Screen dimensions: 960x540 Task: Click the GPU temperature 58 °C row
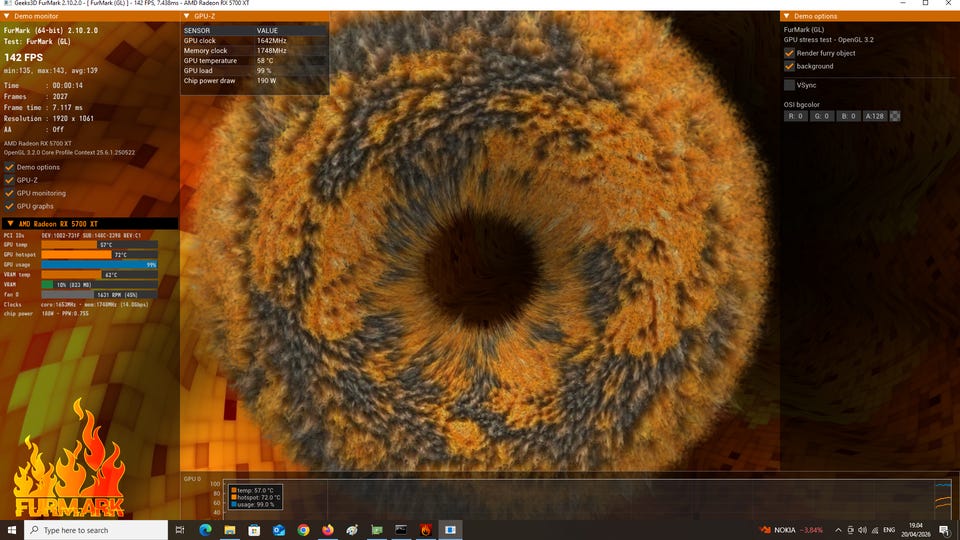point(255,61)
